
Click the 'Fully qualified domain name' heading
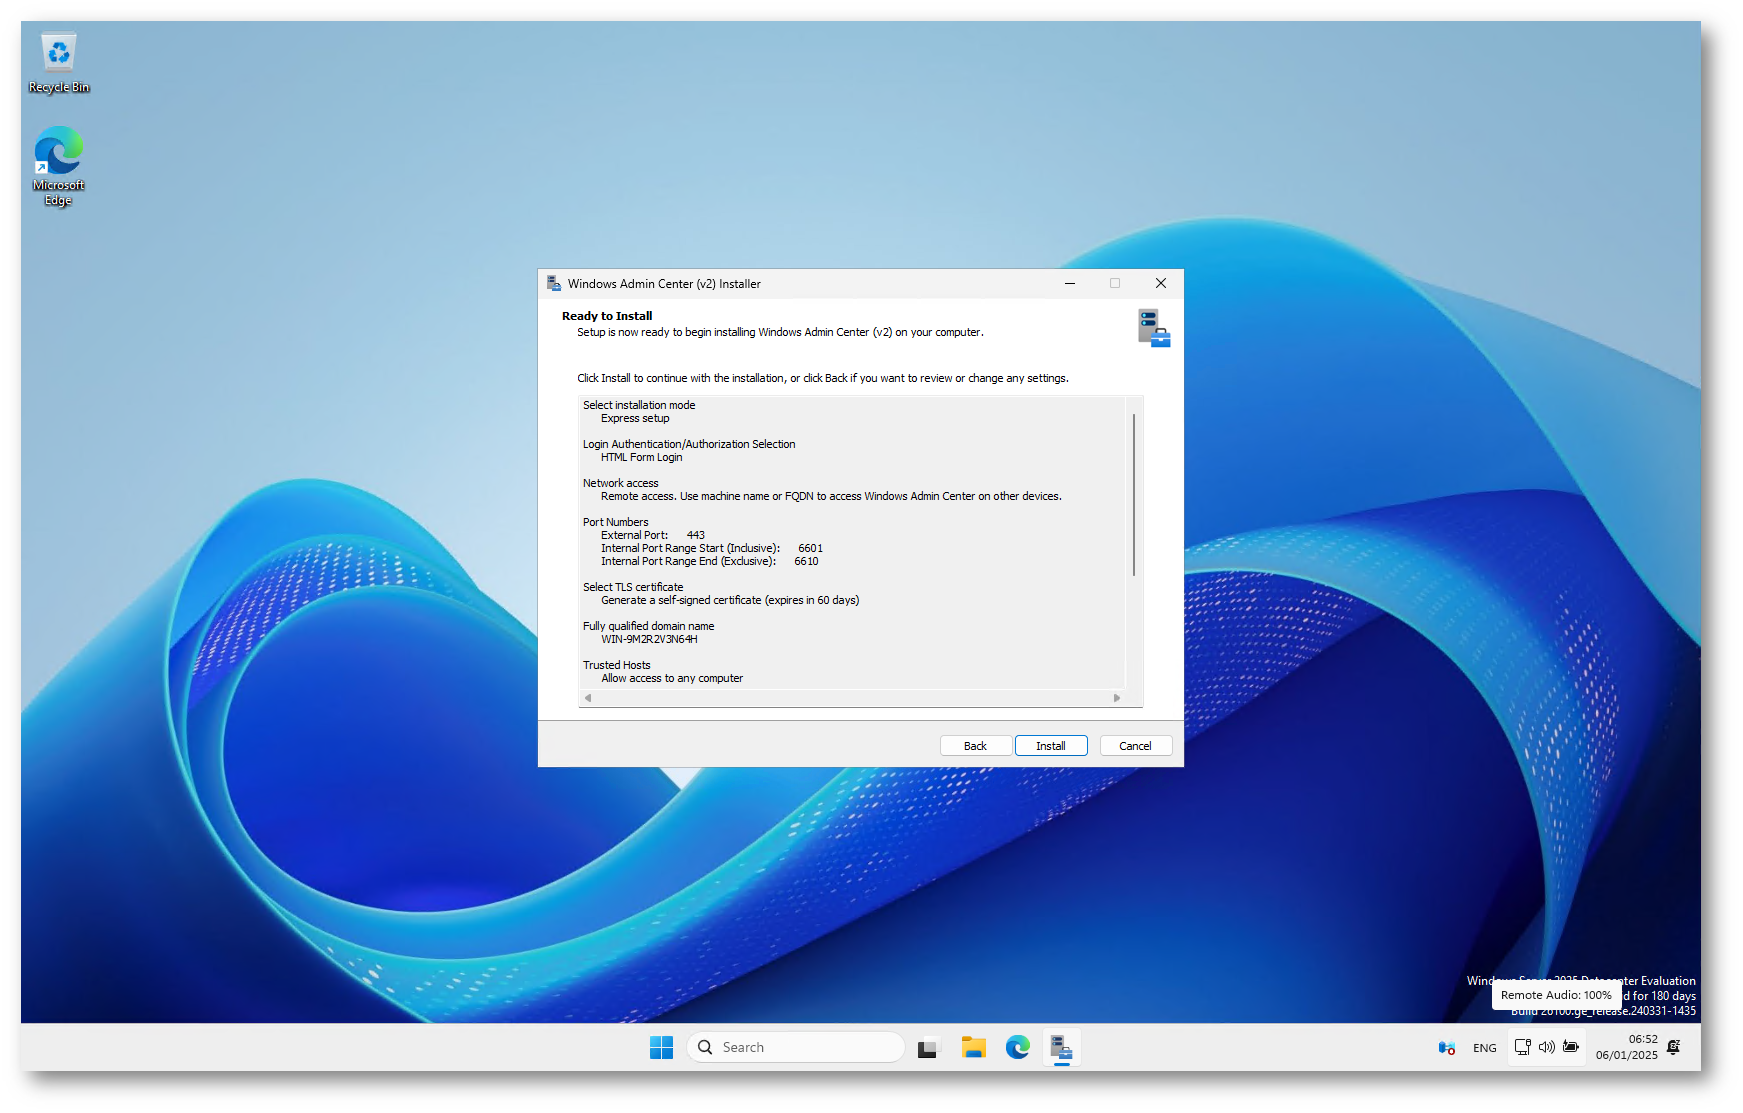click(x=649, y=627)
